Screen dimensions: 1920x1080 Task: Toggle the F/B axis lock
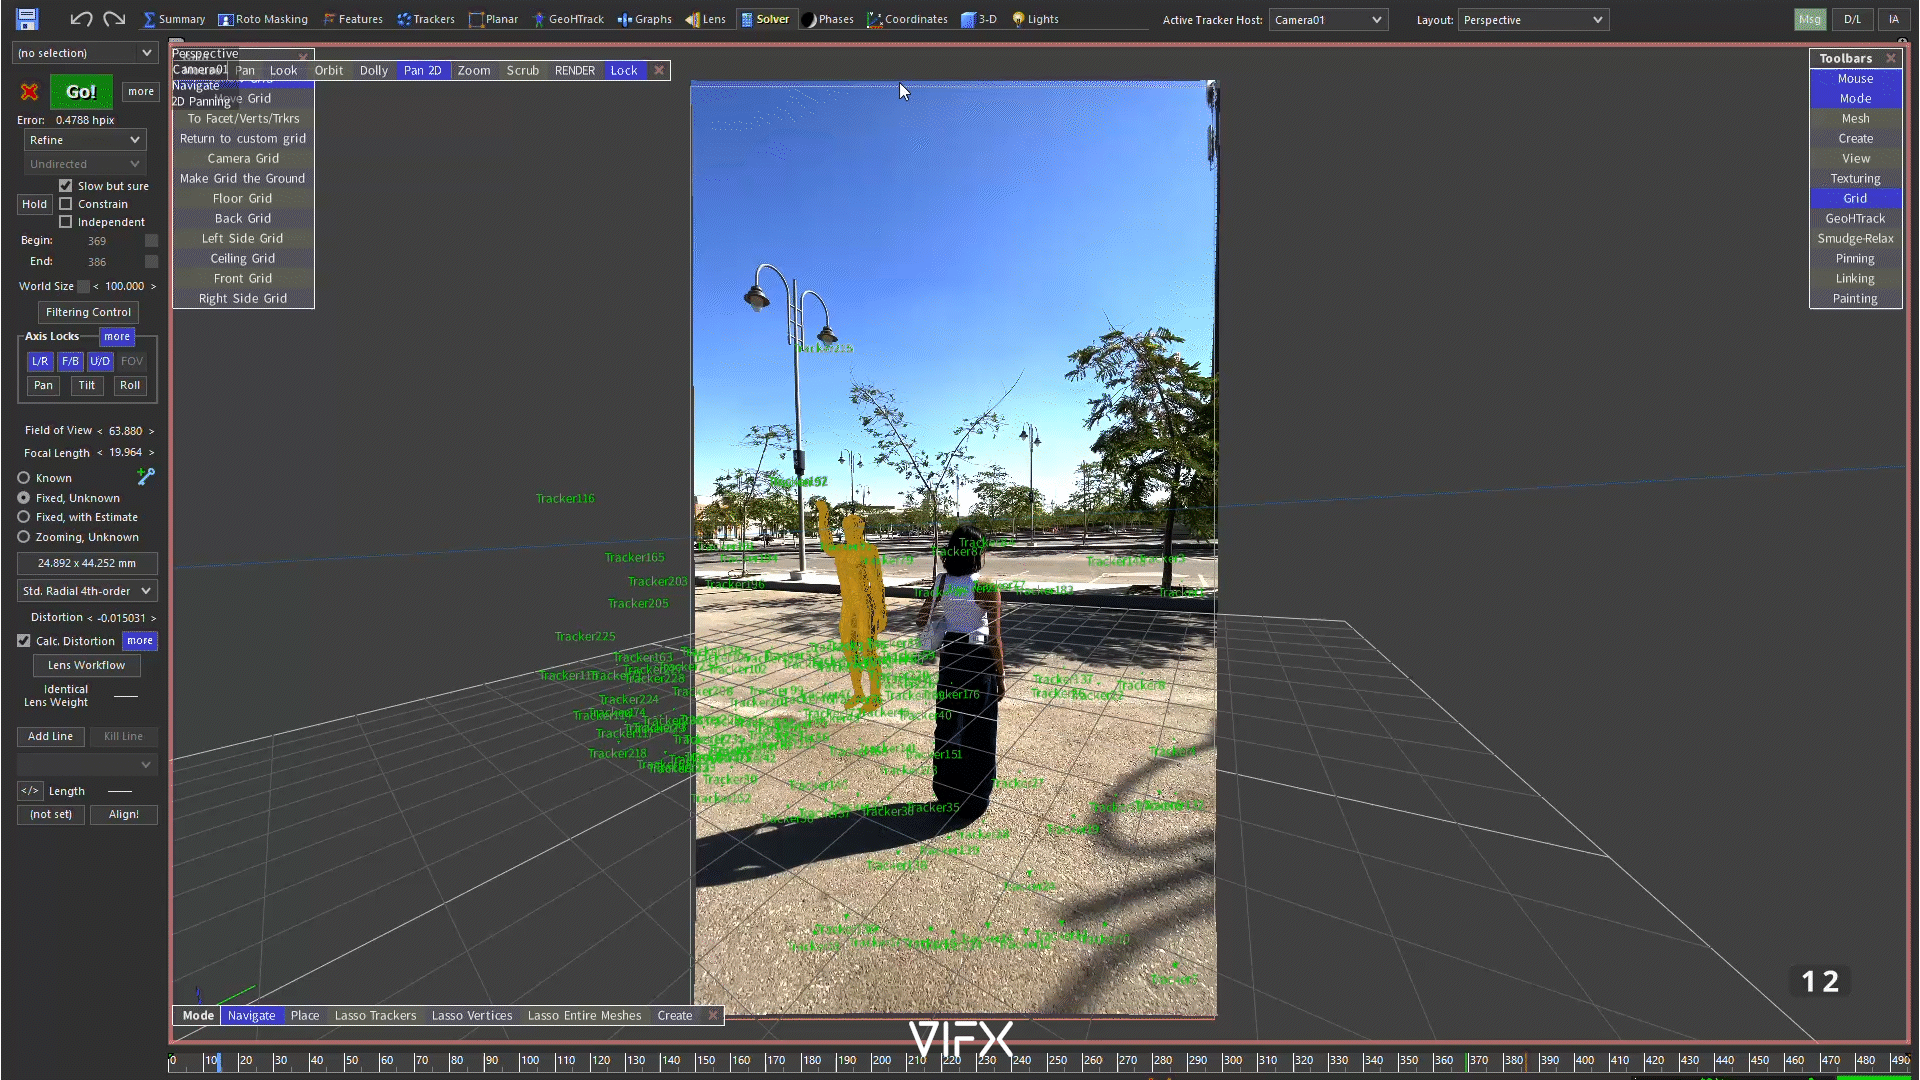70,361
